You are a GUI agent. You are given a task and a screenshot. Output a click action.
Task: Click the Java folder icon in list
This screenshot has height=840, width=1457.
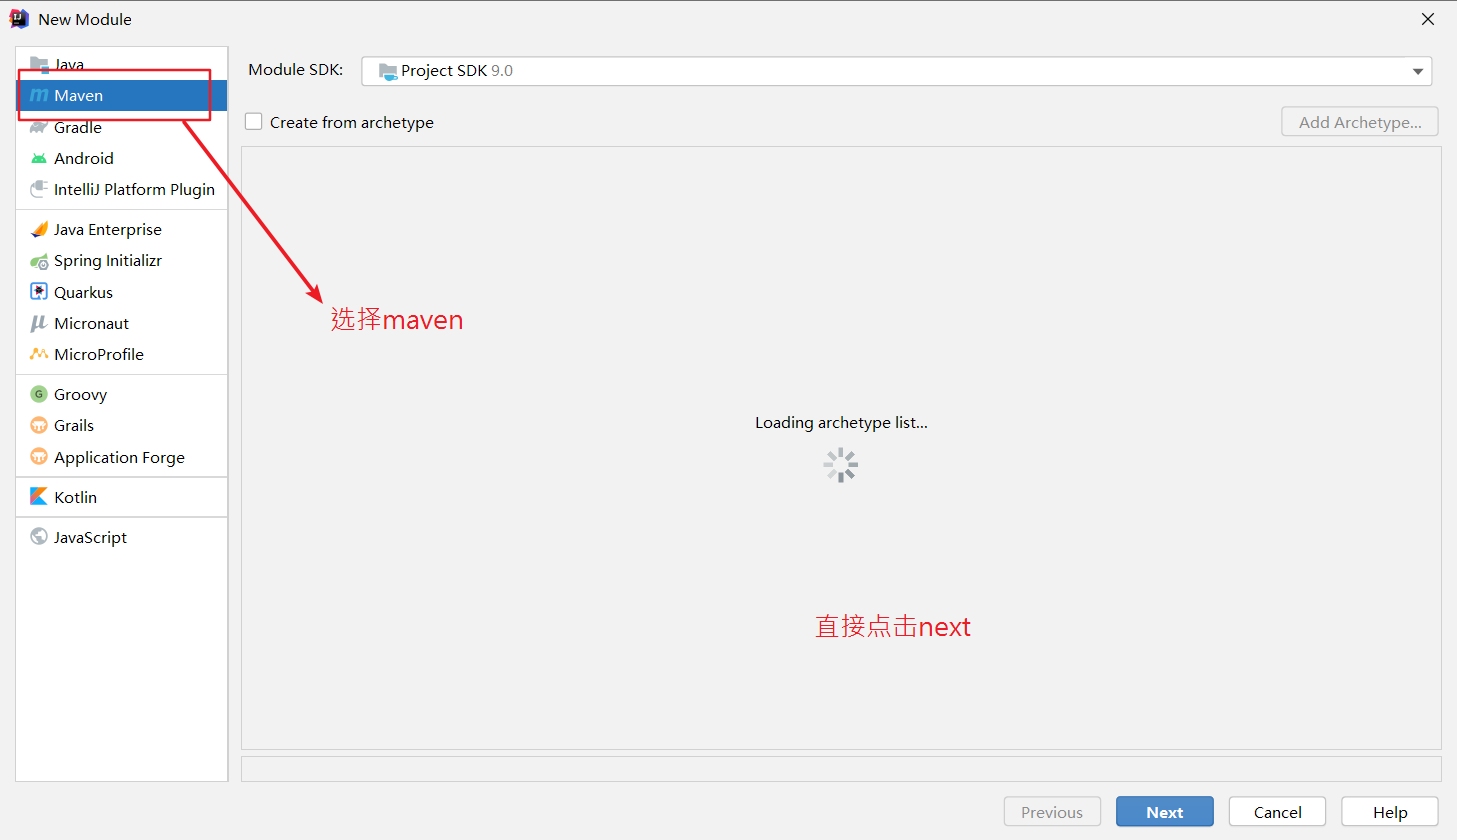(39, 65)
